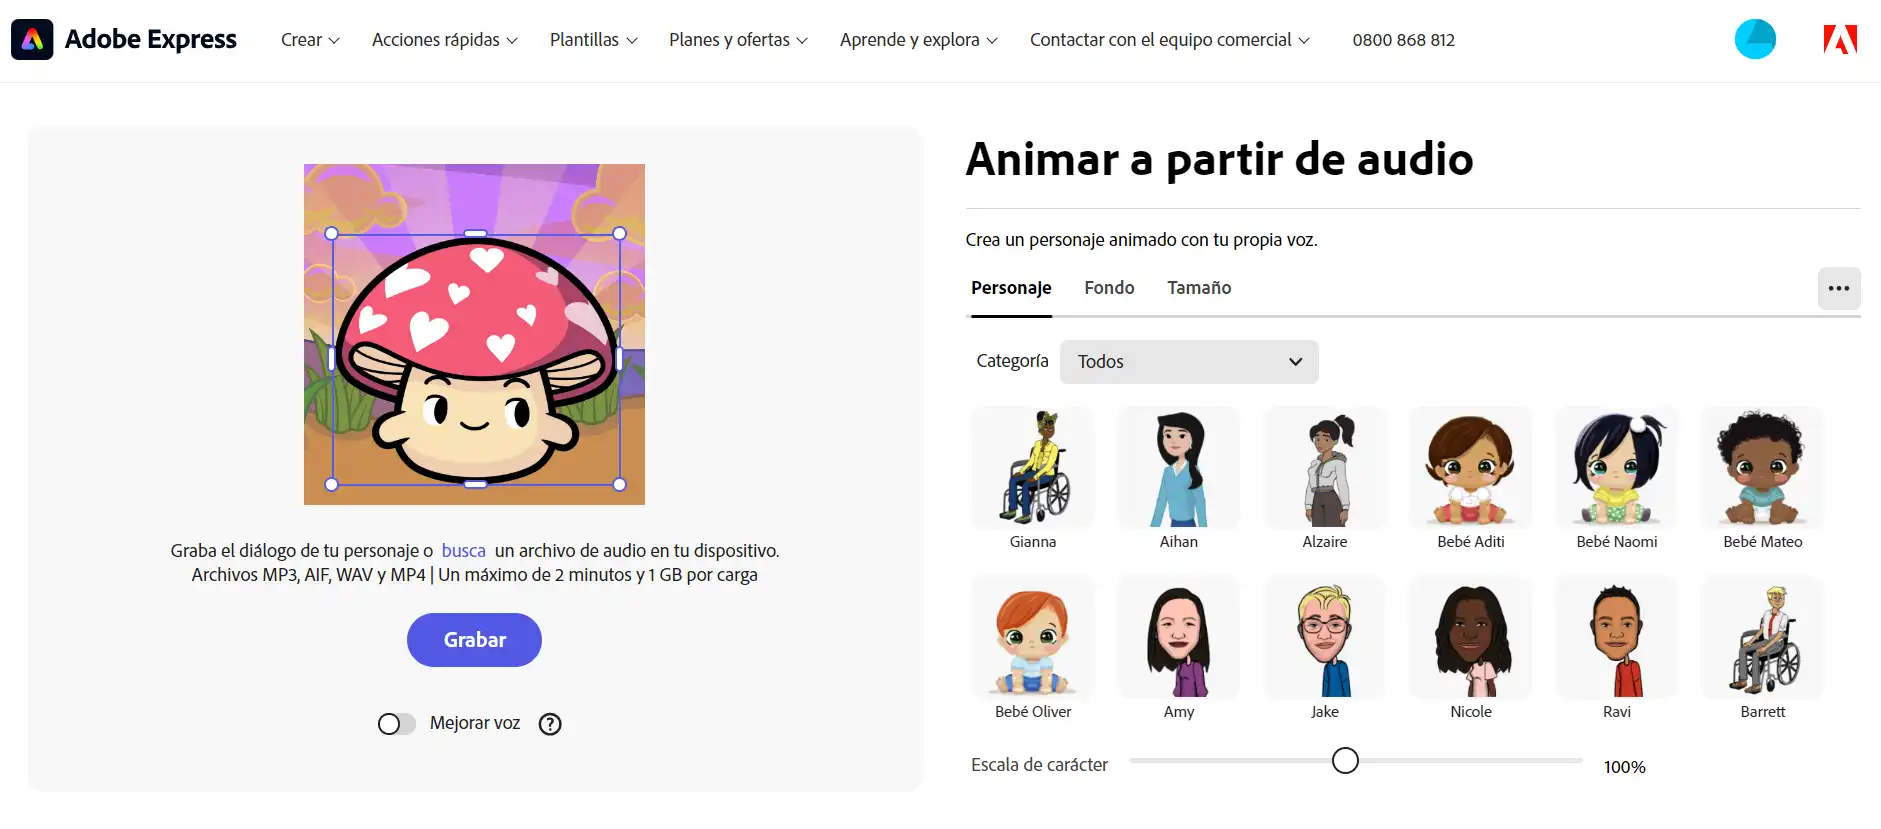Open the user profile avatar

pyautogui.click(x=1755, y=39)
